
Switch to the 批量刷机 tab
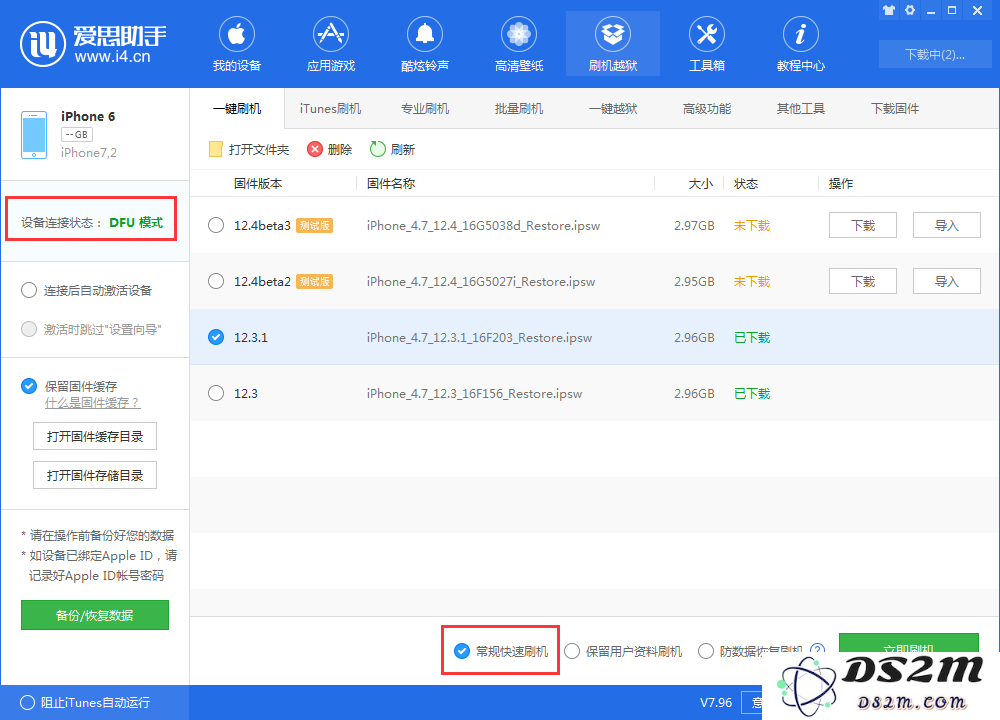[x=518, y=108]
